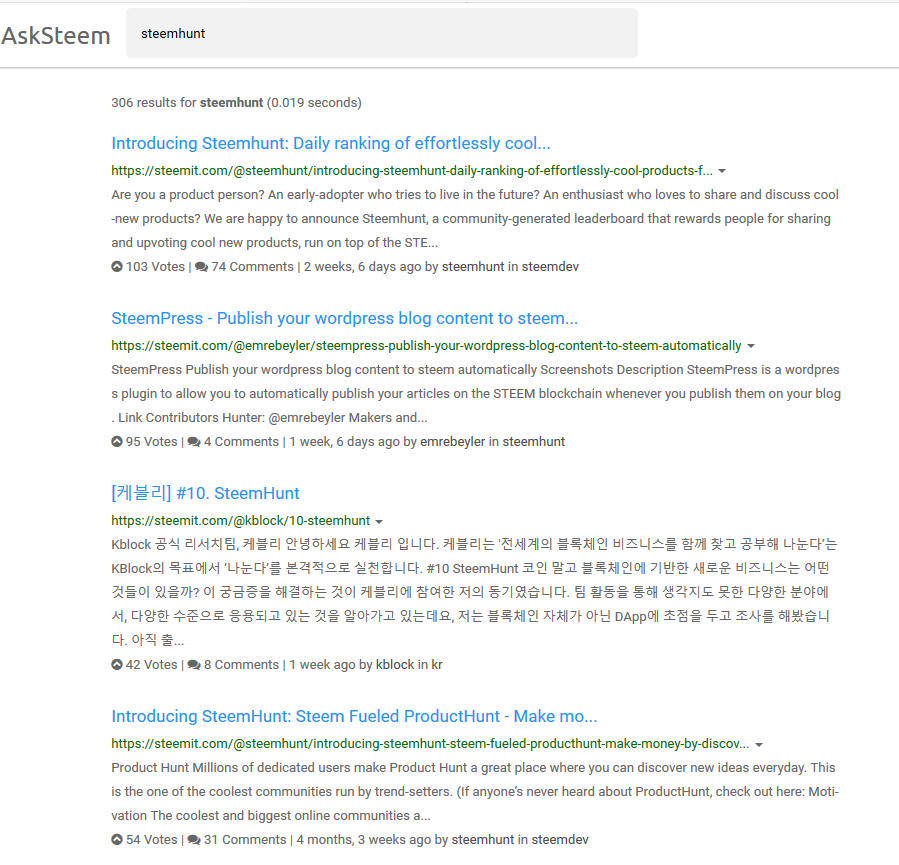The image size is (899, 865).
Task: Open the 'Introducing Steemhunt: Daily ranking' result title
Action: coord(331,143)
